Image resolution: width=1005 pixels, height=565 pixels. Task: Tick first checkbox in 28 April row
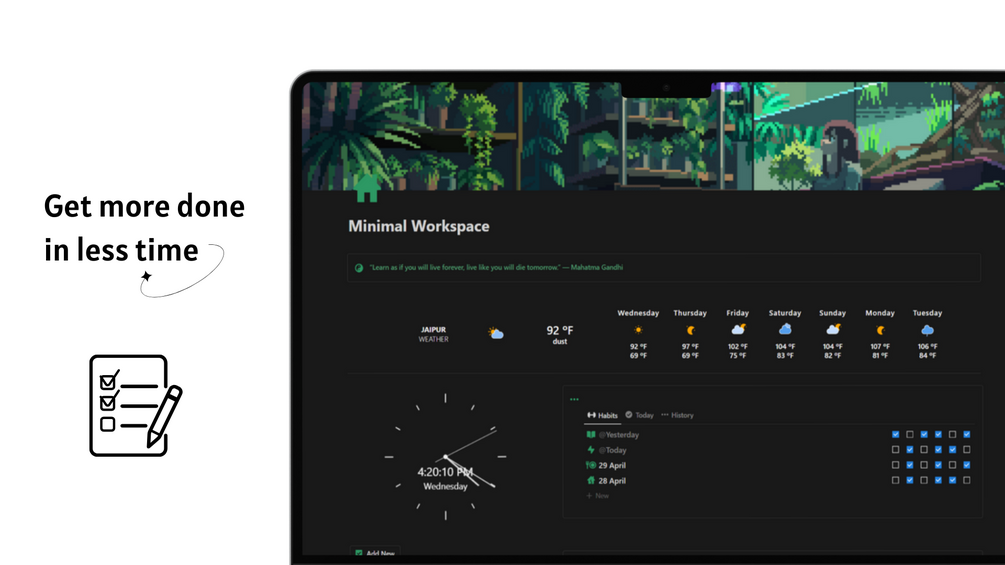point(895,480)
